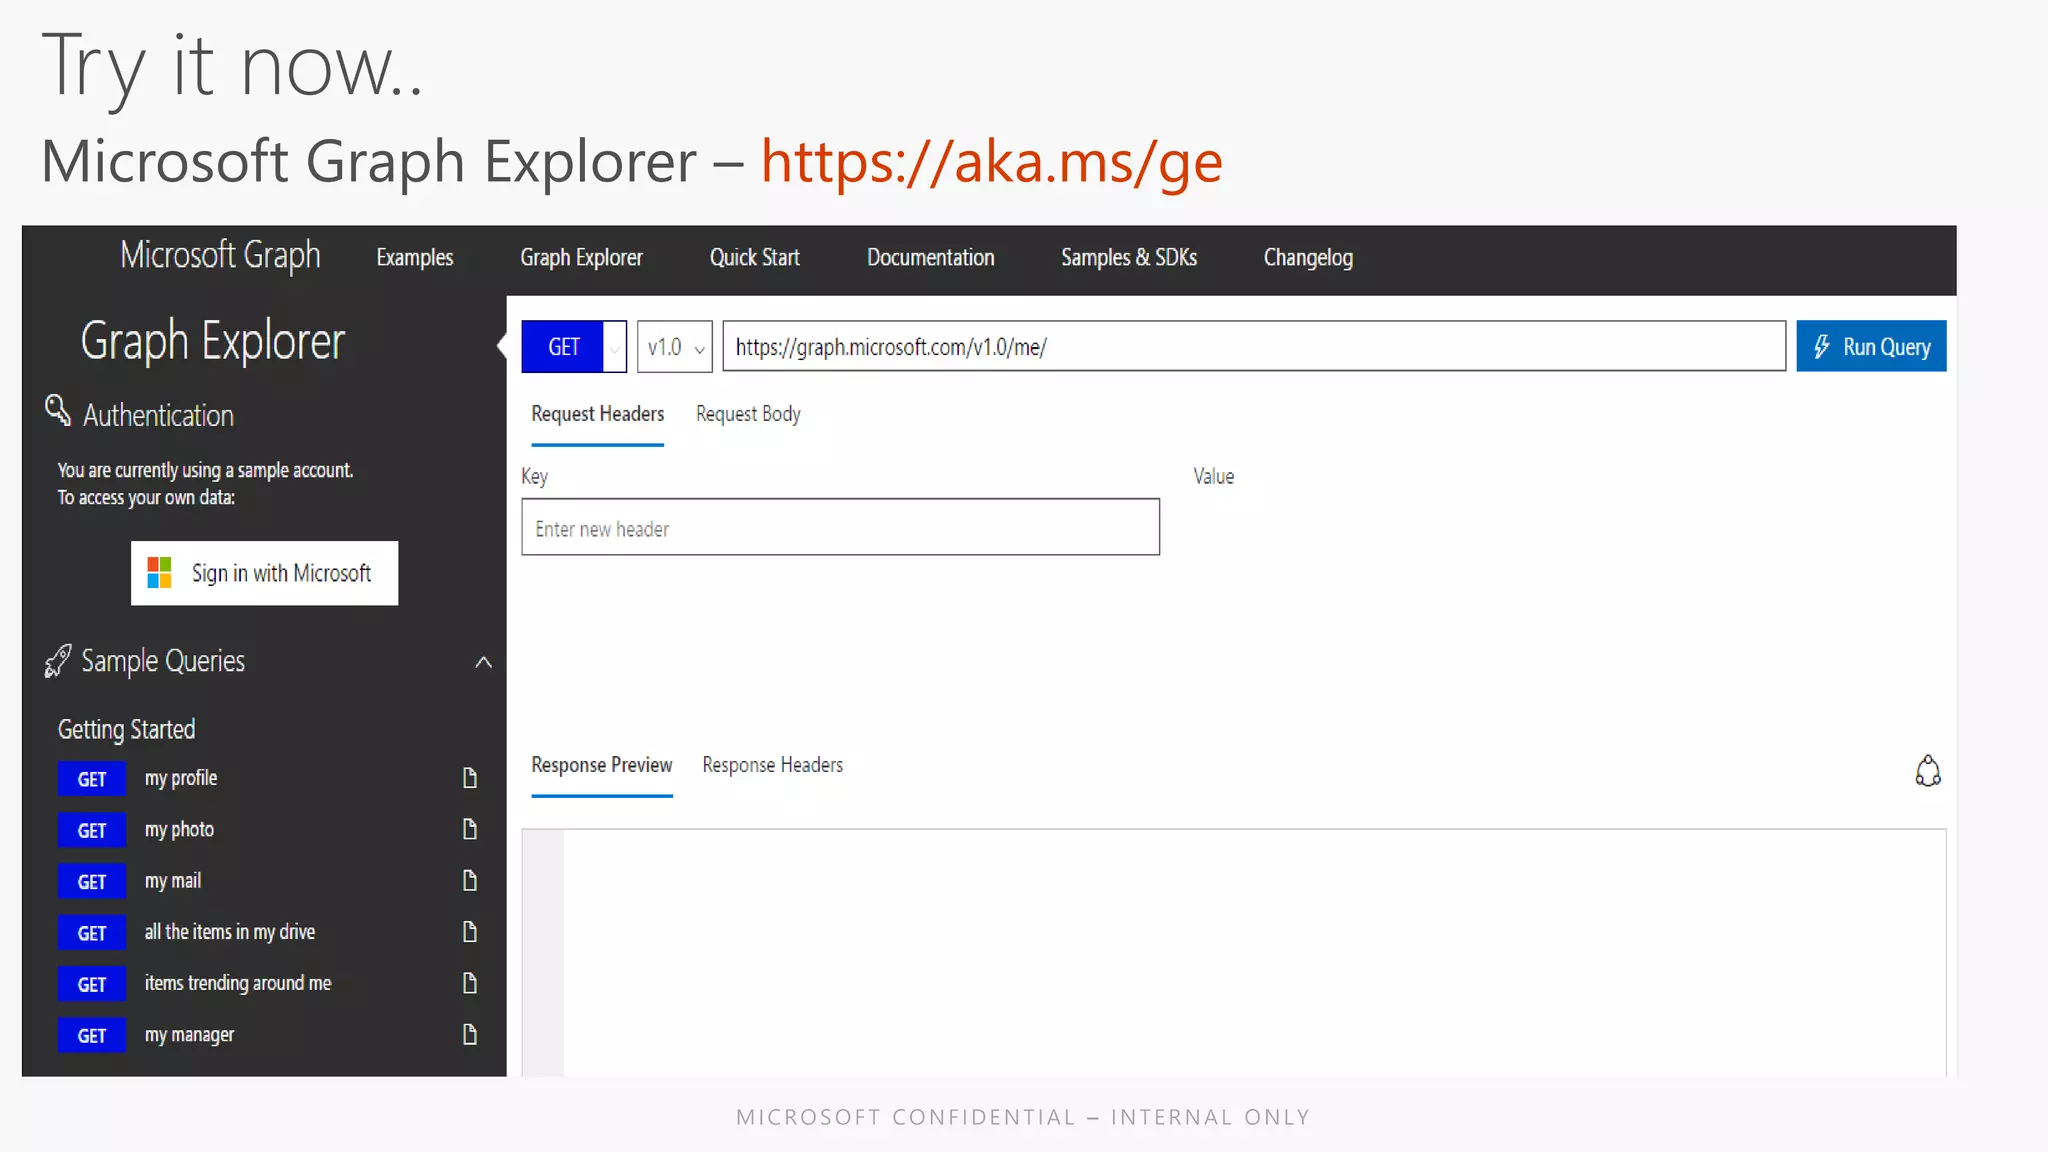Open the v1.0 API version dropdown
Screen dimensions: 2048x1152
coord(675,347)
